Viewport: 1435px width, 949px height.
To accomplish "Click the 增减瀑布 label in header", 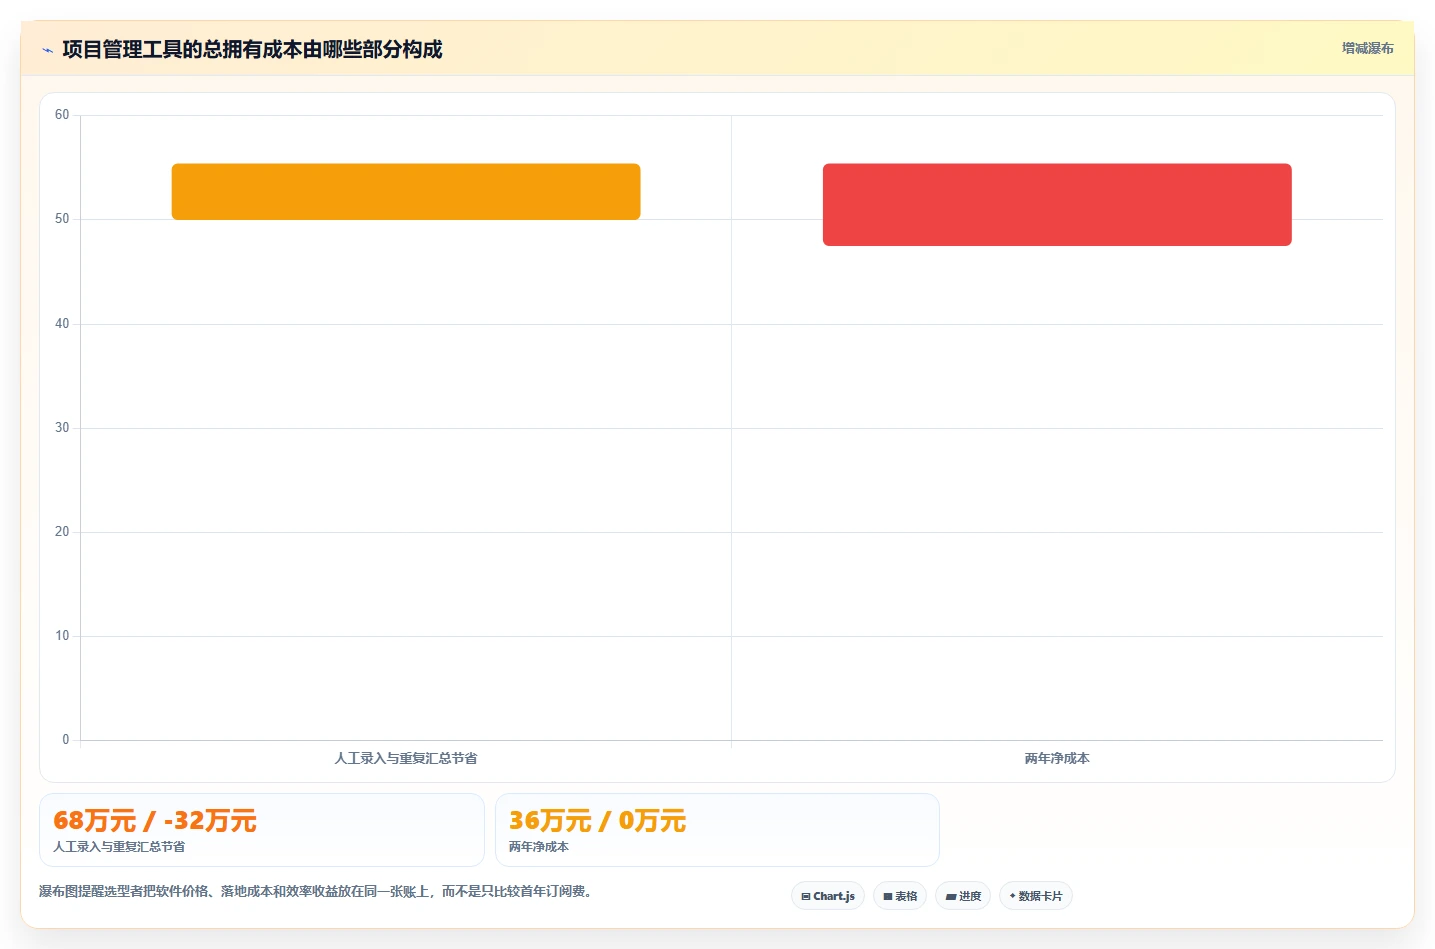I will 1367,48.
